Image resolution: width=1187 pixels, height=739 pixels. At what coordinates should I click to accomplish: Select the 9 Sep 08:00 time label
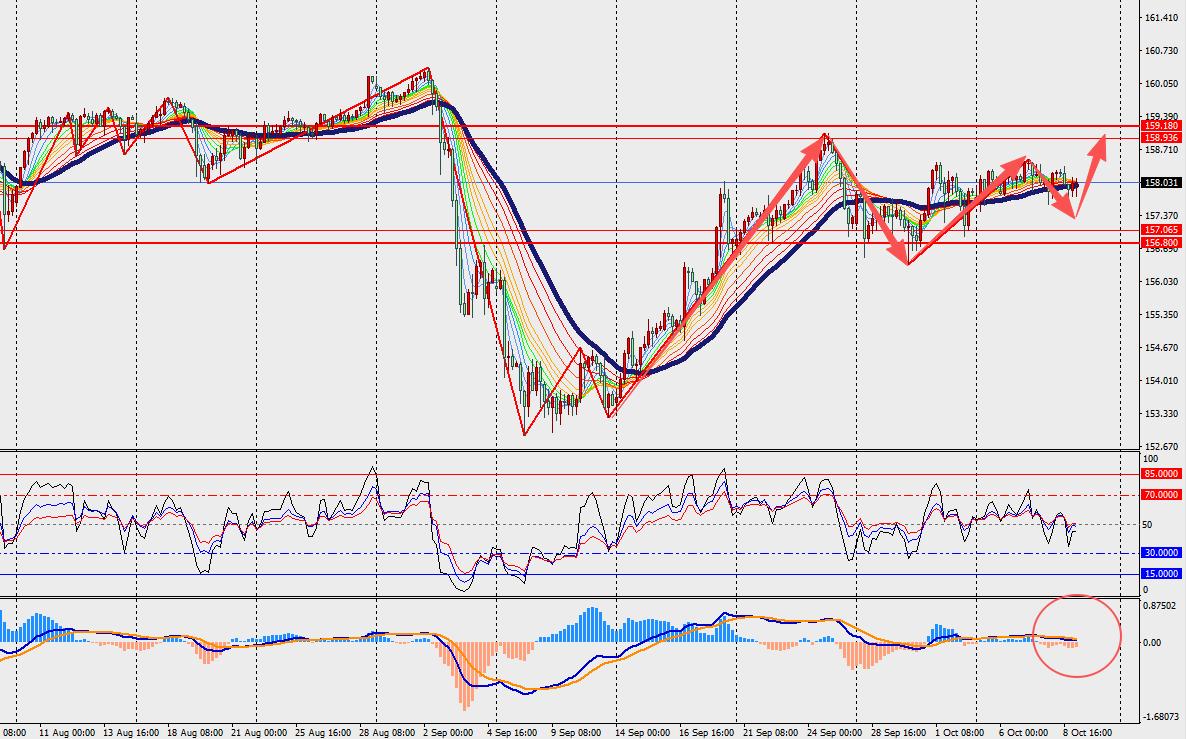pos(577,733)
